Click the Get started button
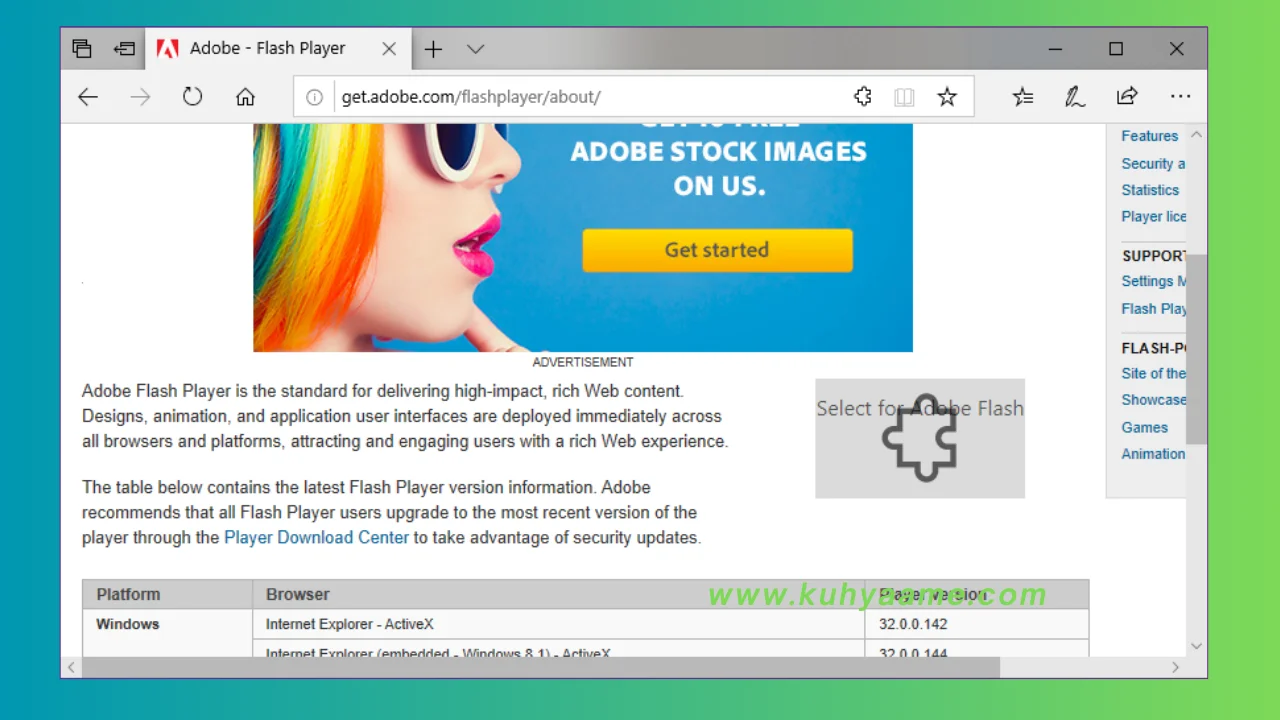The height and width of the screenshot is (720, 1280). pos(718,250)
